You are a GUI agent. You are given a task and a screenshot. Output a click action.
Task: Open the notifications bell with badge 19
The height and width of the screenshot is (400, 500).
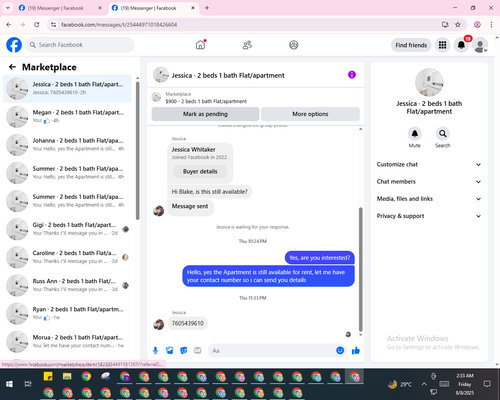(x=461, y=45)
